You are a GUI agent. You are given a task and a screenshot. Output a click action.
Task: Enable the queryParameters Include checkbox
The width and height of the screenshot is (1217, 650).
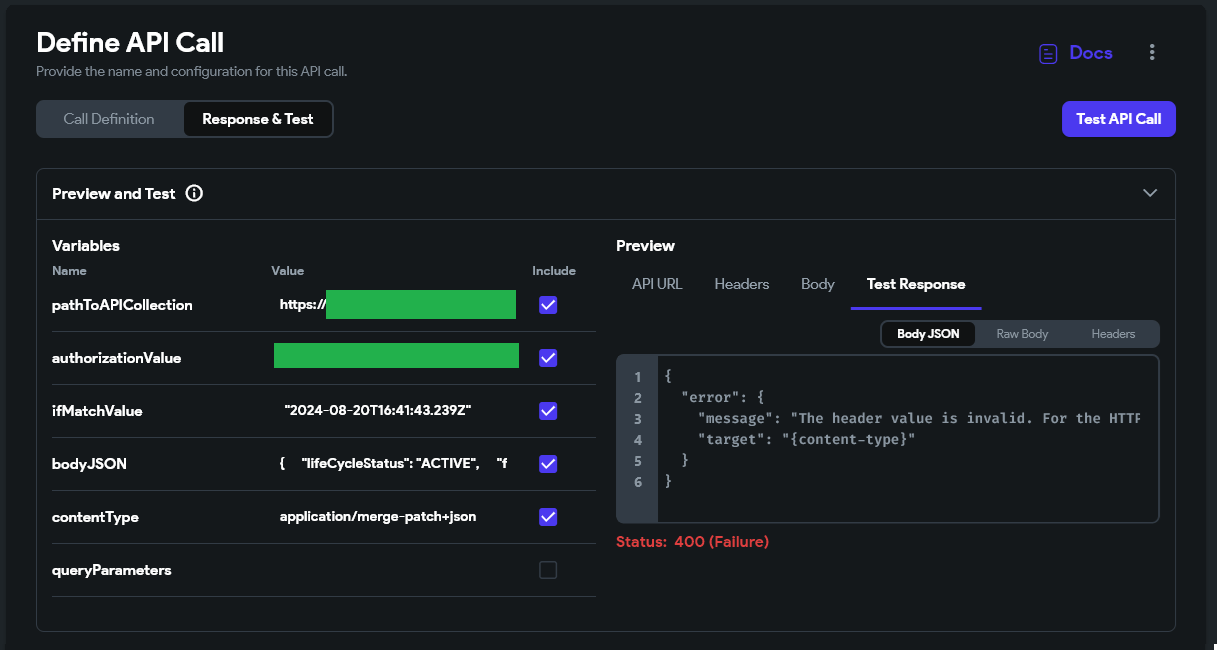pyautogui.click(x=548, y=570)
